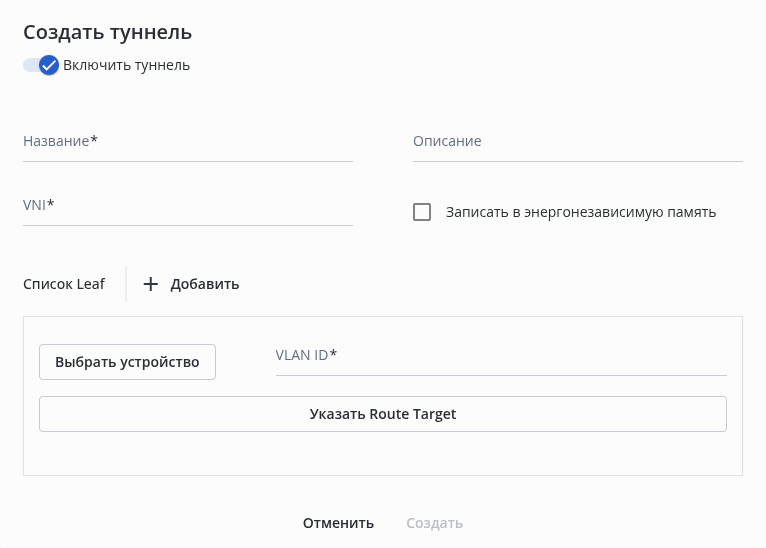This screenshot has width=766, height=548.
Task: Click the required asterisk after Название
Action: [x=94, y=141]
